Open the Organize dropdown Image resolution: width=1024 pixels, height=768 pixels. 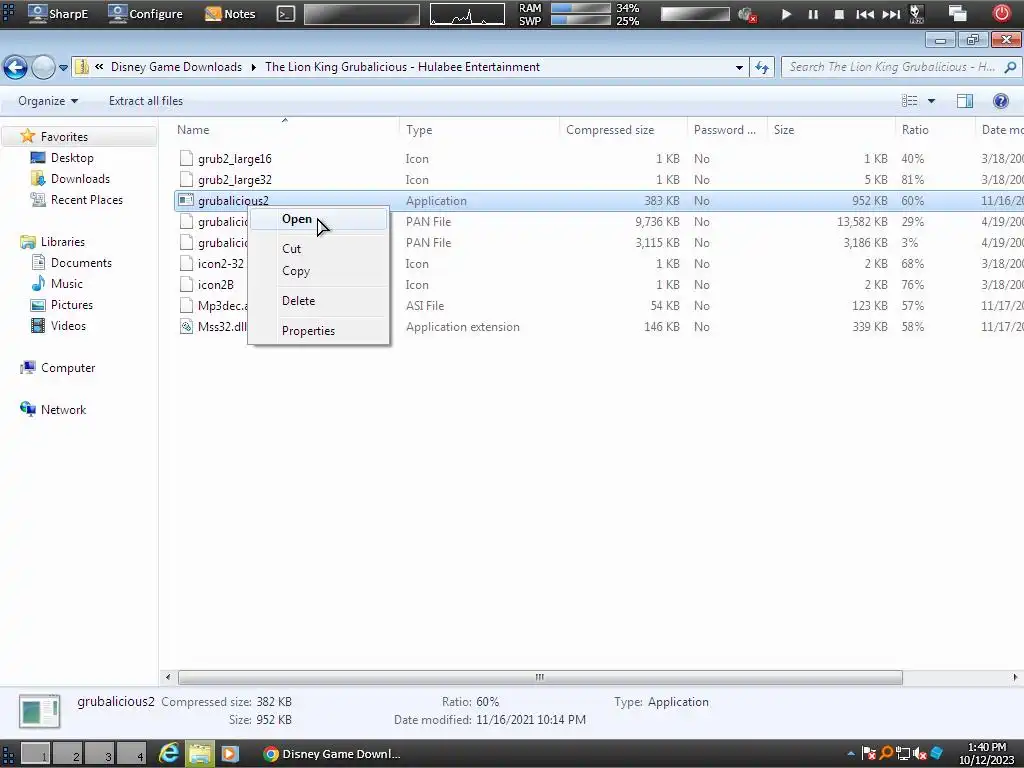[48, 101]
